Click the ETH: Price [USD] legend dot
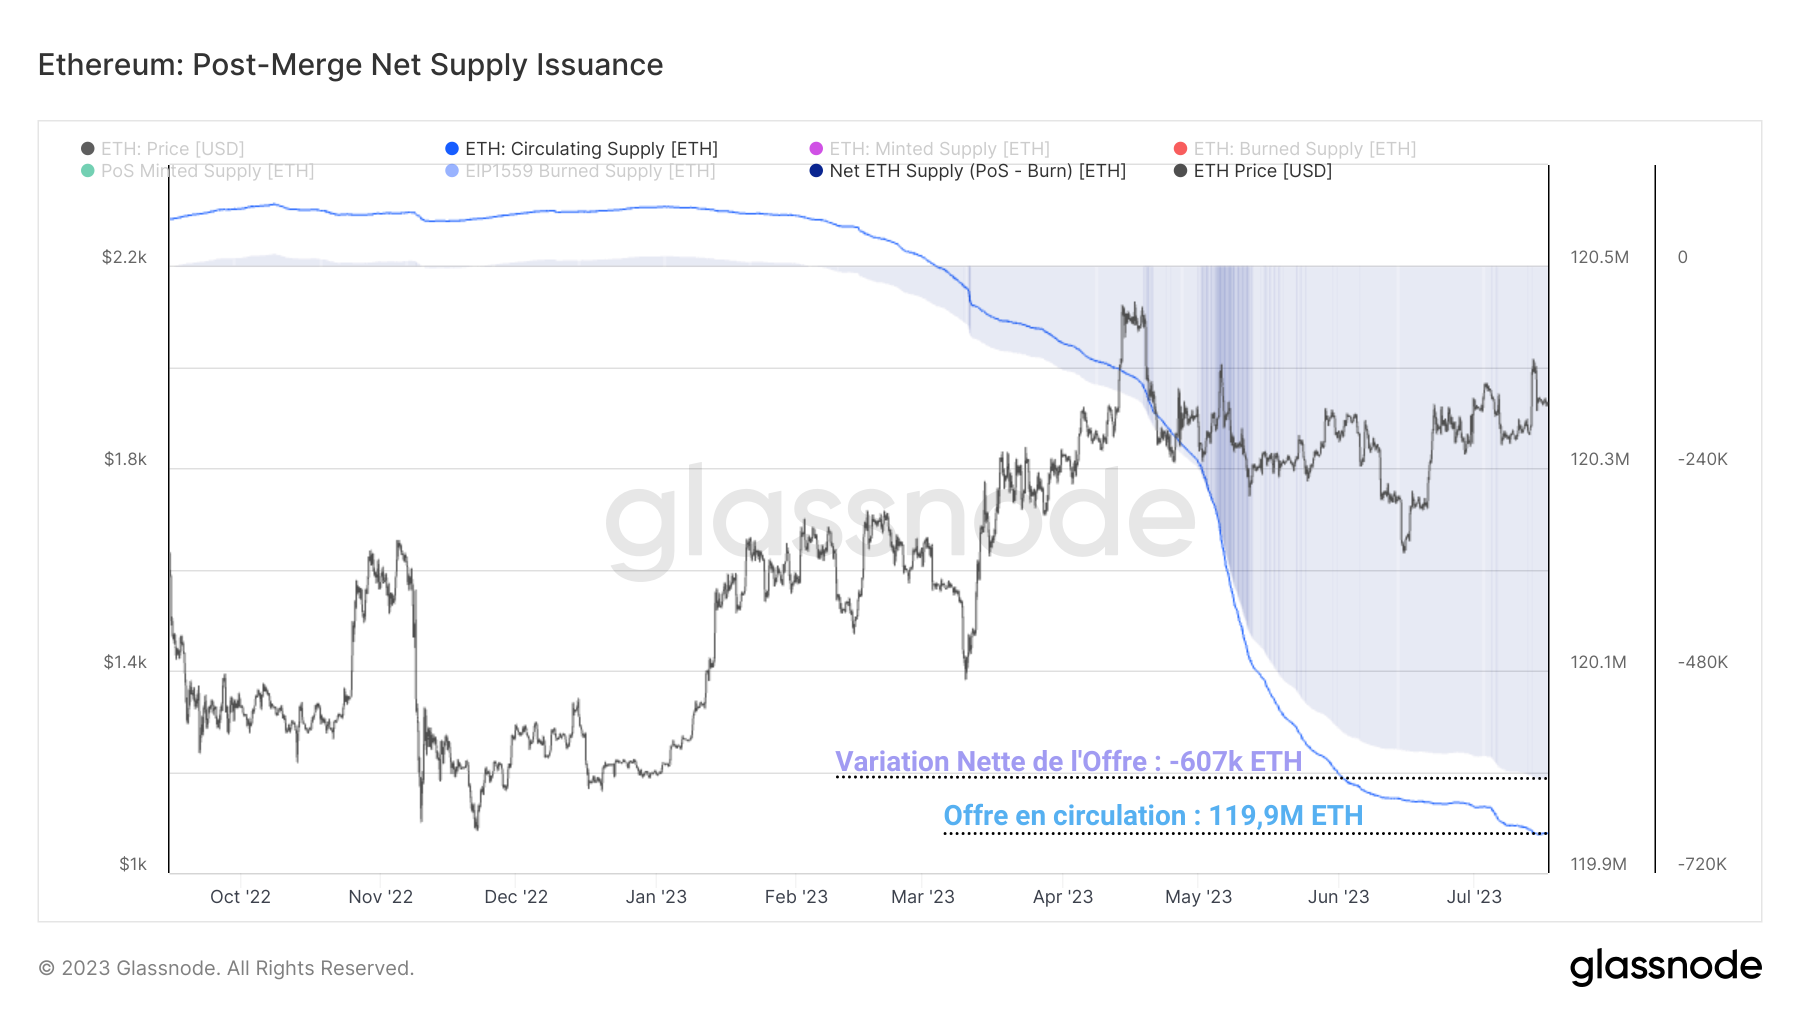Screen dimensions: 1800x1013 88,149
